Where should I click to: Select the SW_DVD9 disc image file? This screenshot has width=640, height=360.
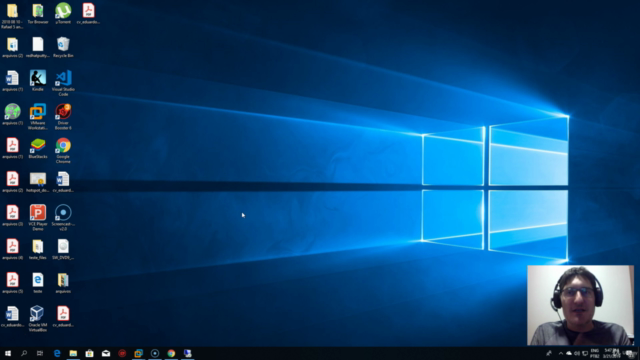point(63,249)
